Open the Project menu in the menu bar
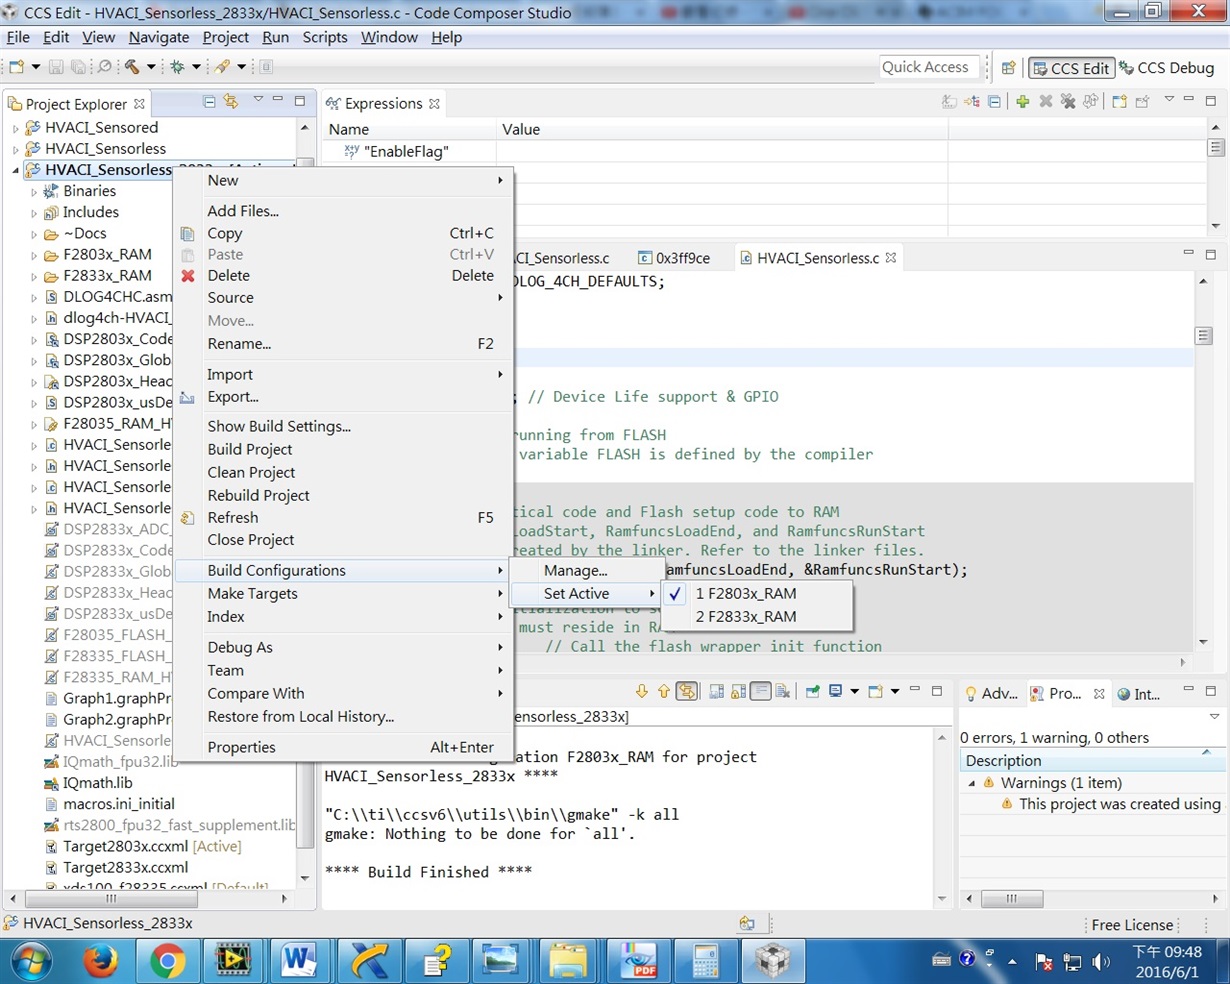 pos(225,37)
